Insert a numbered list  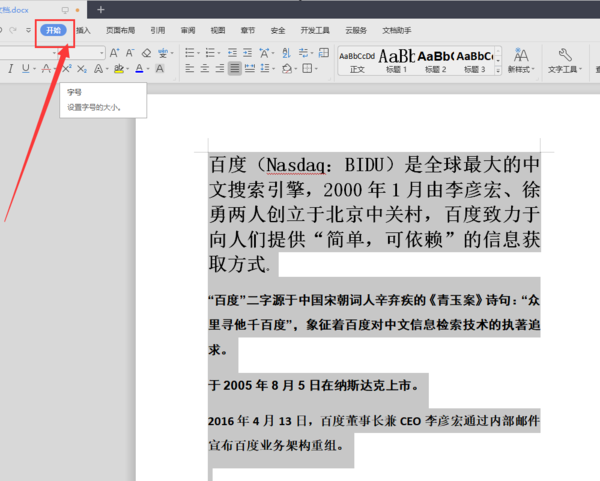click(210, 52)
